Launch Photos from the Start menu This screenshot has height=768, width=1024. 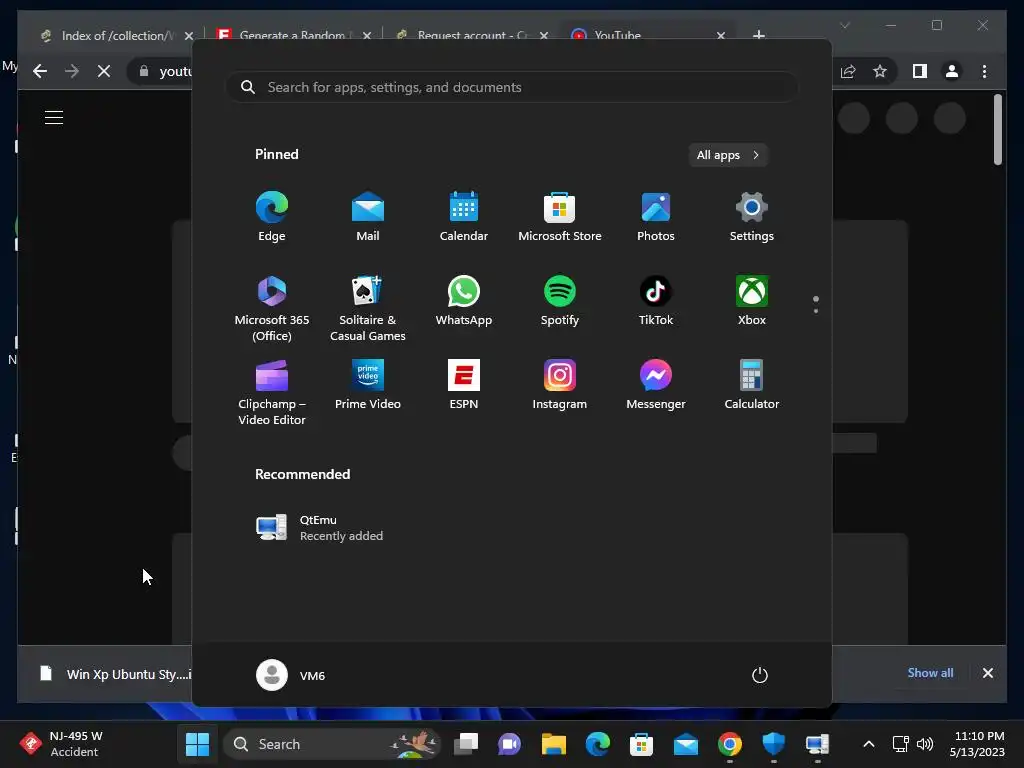656,216
